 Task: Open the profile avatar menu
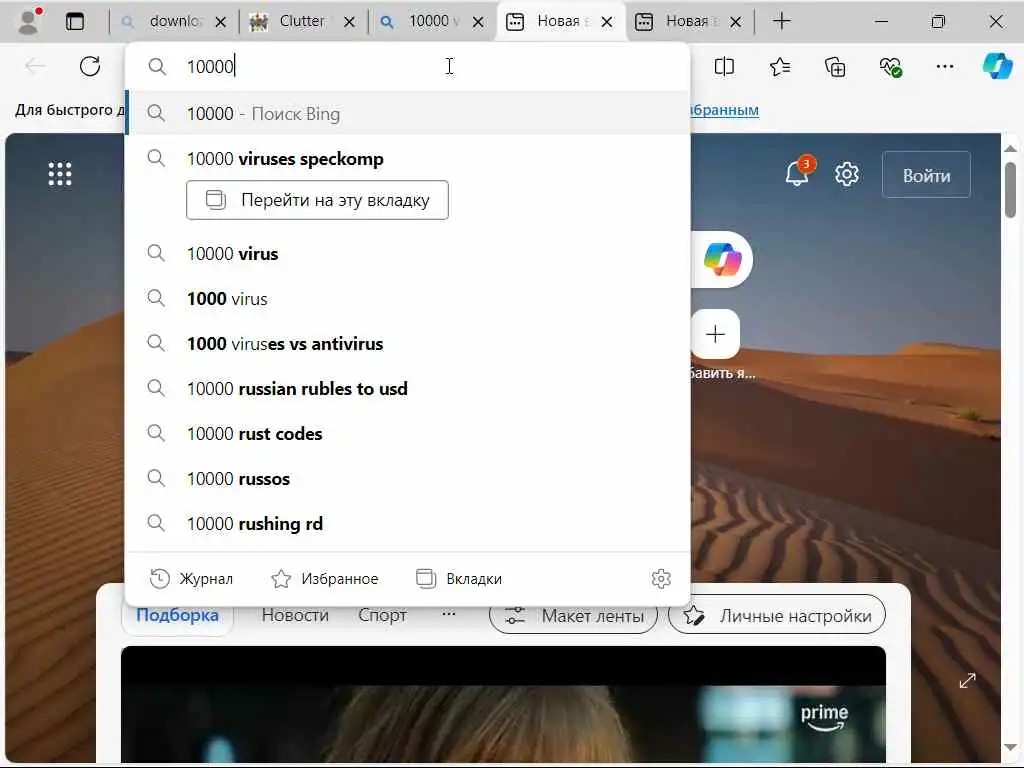tap(29, 22)
